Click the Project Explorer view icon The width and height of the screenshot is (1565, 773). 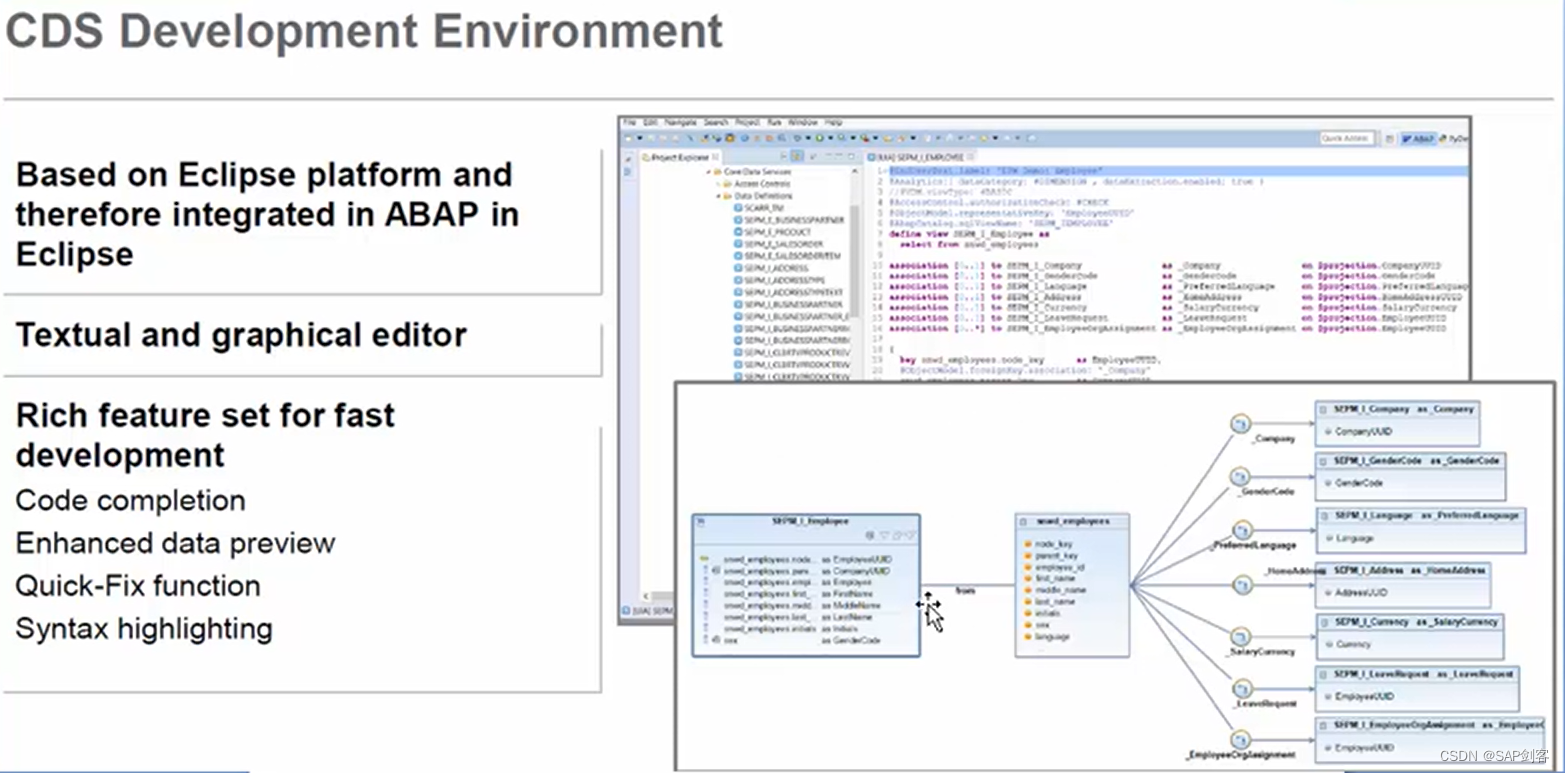(x=646, y=157)
